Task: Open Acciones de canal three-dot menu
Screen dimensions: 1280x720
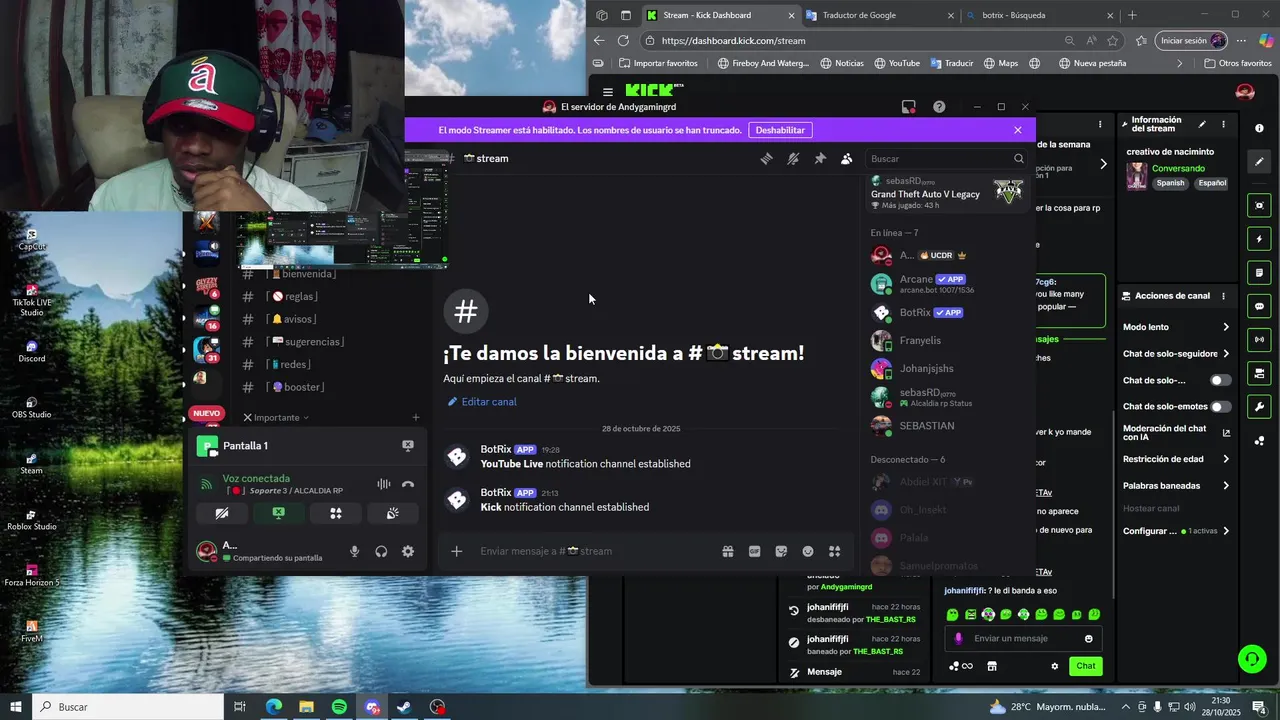Action: (1223, 296)
